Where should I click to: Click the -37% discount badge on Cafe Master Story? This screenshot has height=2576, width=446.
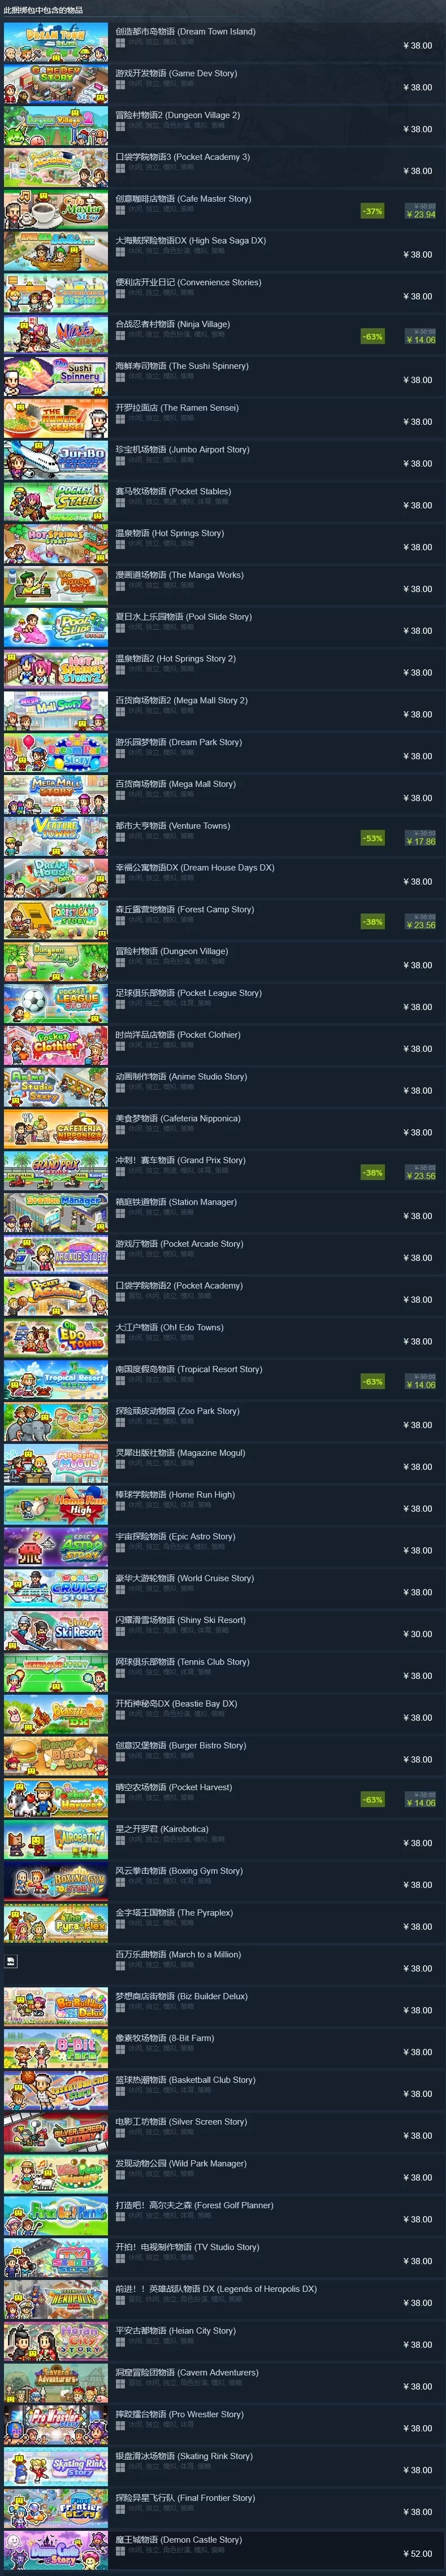[x=372, y=211]
